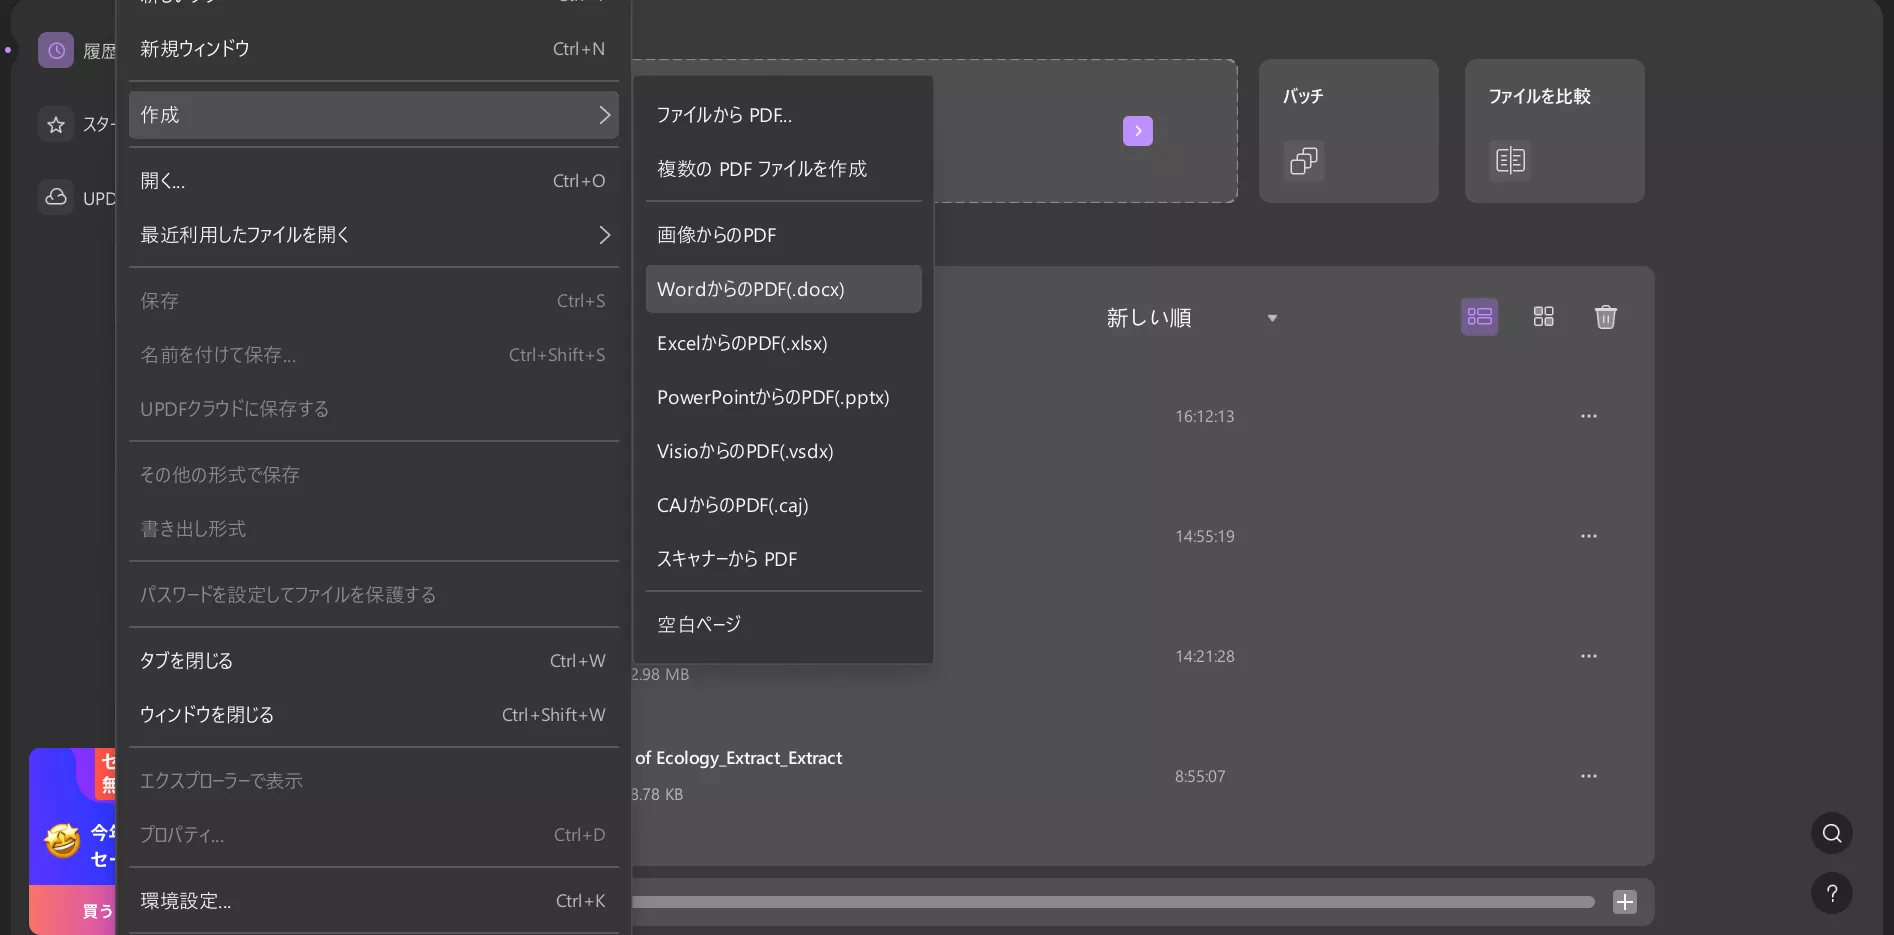Choose ExcelからのPDF(.xlsx)
Viewport: 1894px width, 935px height.
click(784, 343)
